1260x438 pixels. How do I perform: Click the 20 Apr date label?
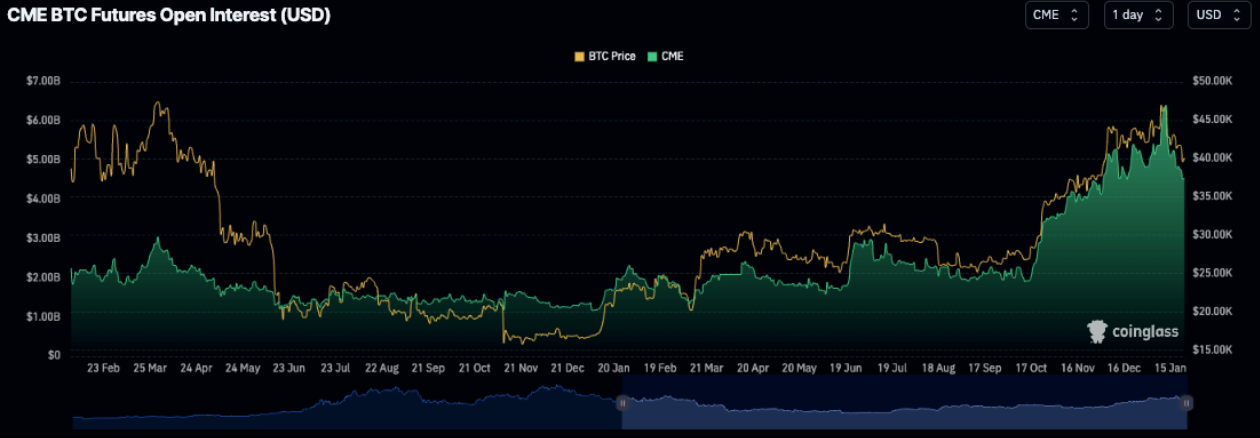click(x=754, y=368)
